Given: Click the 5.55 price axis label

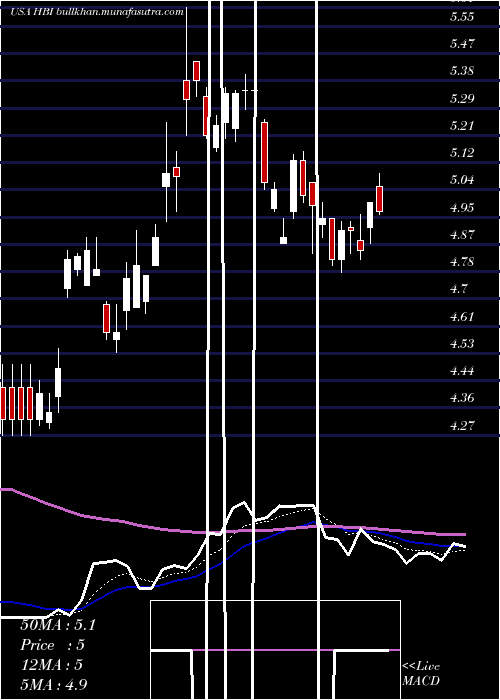Looking at the screenshot, I should point(462,17).
